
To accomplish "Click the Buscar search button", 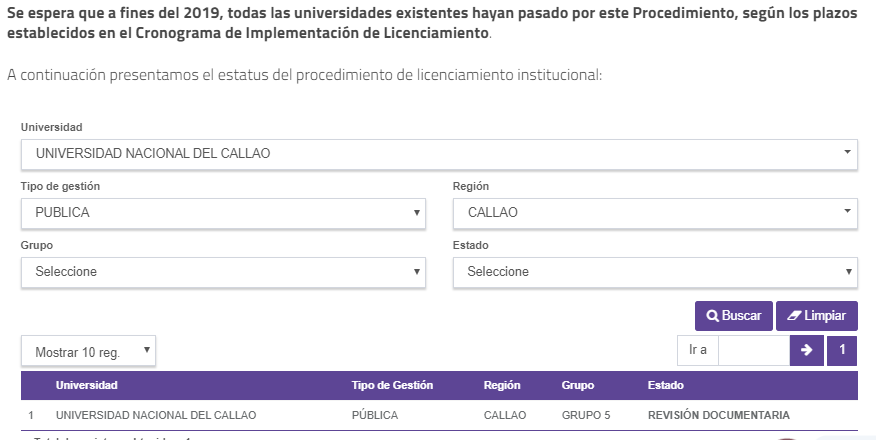I will pyautogui.click(x=733, y=316).
